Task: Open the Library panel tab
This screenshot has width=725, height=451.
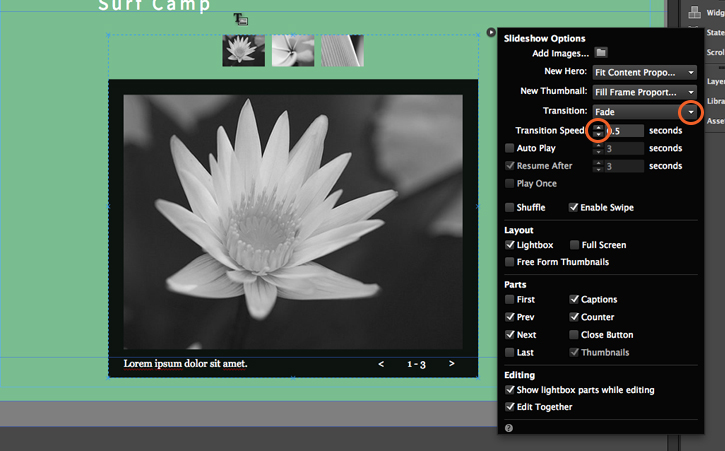Action: coord(715,101)
